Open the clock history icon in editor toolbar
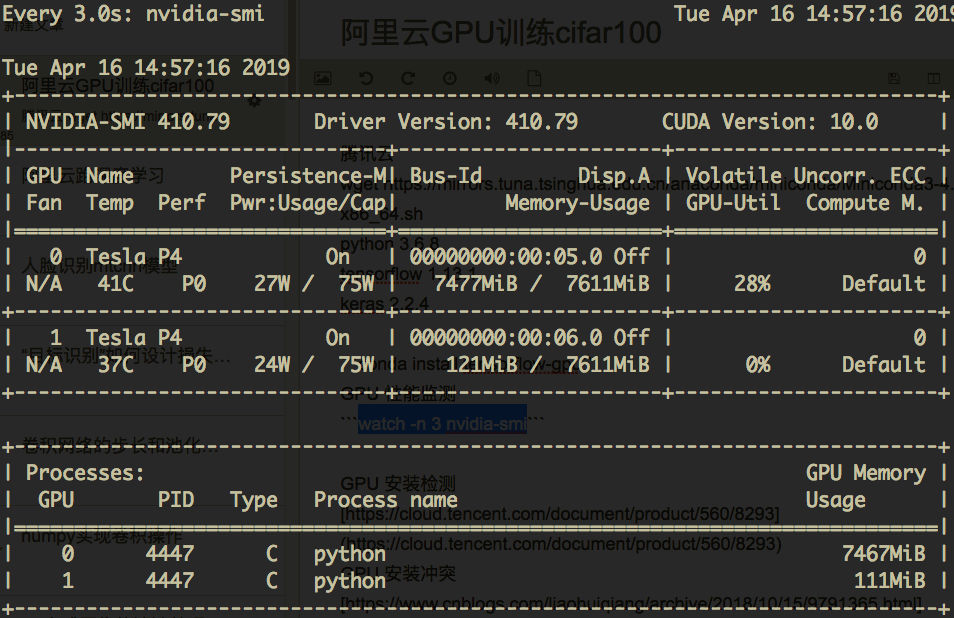The width and height of the screenshot is (954, 618). (x=450, y=78)
